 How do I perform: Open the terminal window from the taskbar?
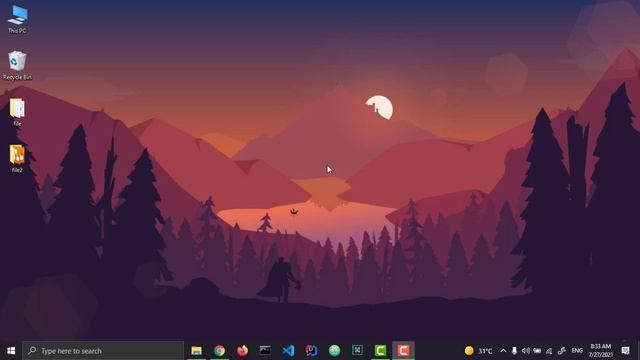pyautogui.click(x=265, y=351)
